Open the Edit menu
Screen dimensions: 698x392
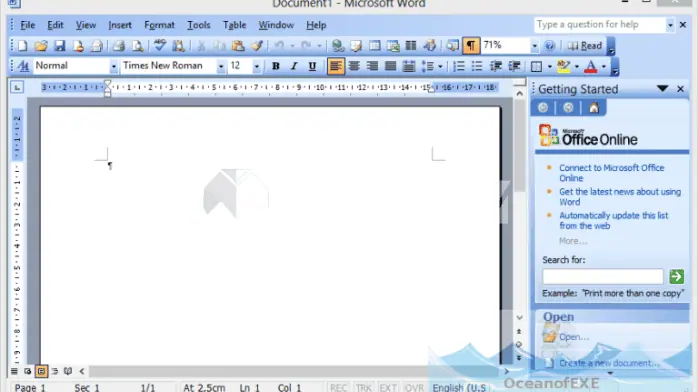55,25
